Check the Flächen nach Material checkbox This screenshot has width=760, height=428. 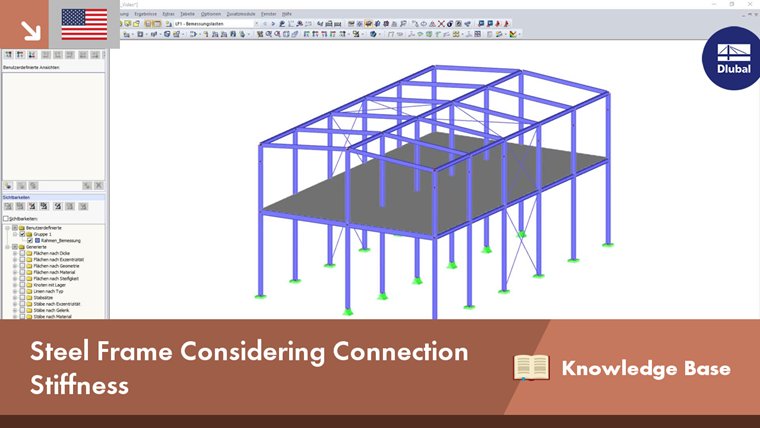click(x=22, y=272)
